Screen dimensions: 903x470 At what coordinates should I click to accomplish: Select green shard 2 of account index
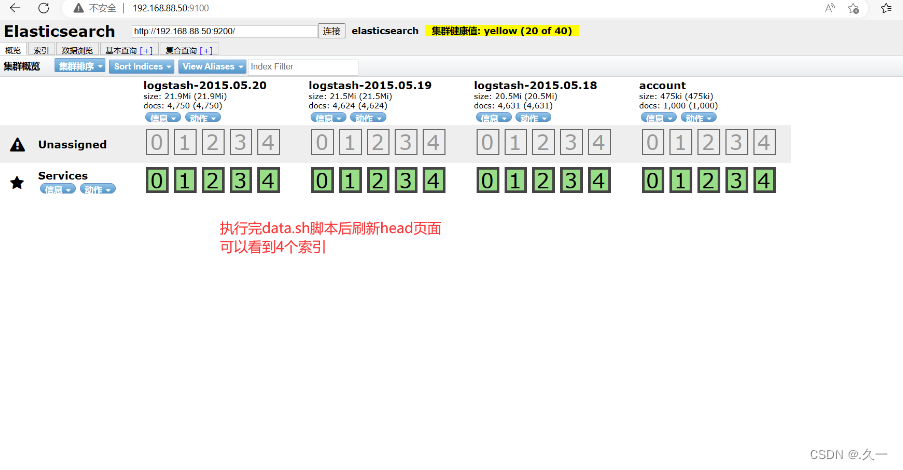click(708, 180)
